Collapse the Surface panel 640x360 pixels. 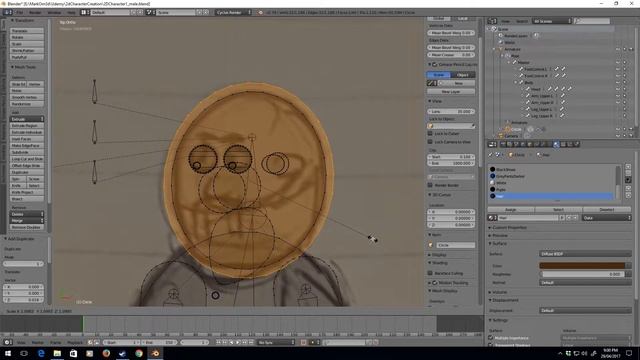pos(499,243)
